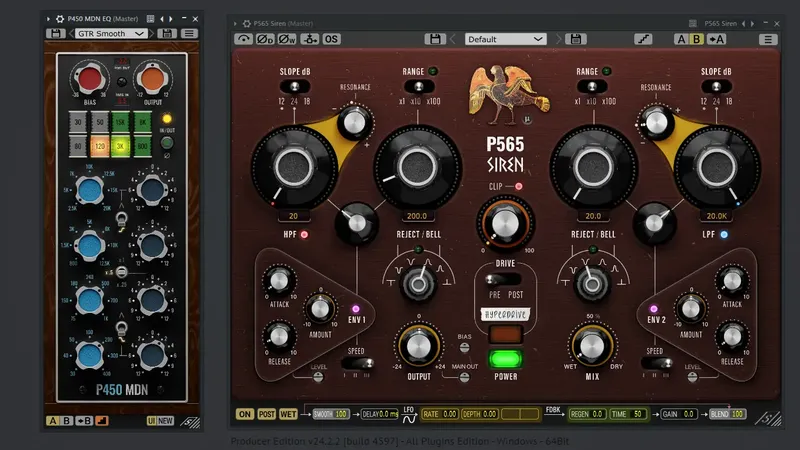Toggle the ENV 1 light
Viewport: 800px width, 450px height.
[356, 309]
